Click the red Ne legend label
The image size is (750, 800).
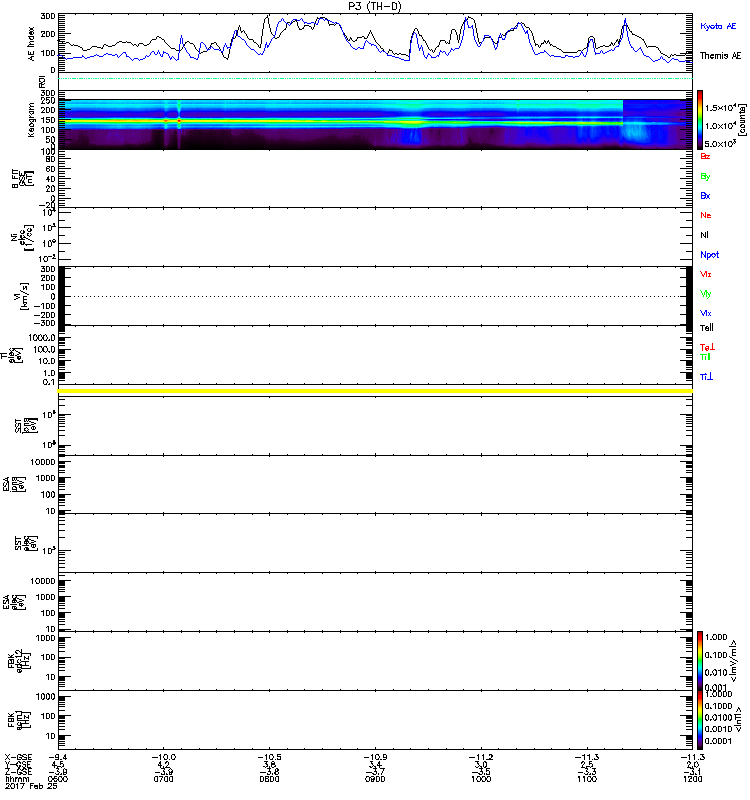706,215
